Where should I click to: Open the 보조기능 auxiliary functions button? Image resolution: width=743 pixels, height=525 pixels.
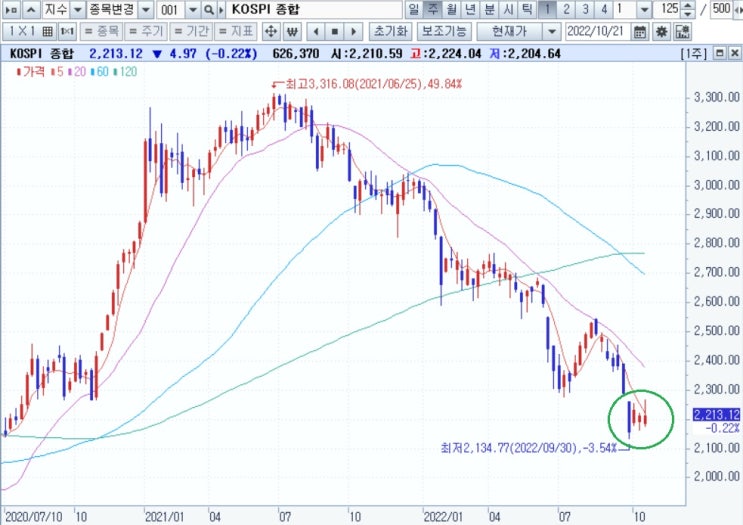(x=444, y=32)
